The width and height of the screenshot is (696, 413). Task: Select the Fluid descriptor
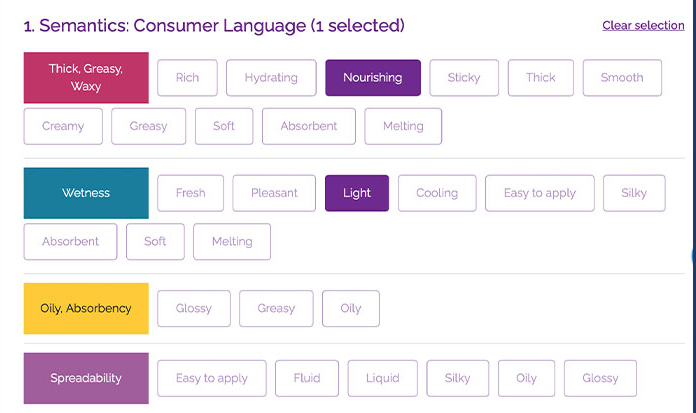(307, 378)
